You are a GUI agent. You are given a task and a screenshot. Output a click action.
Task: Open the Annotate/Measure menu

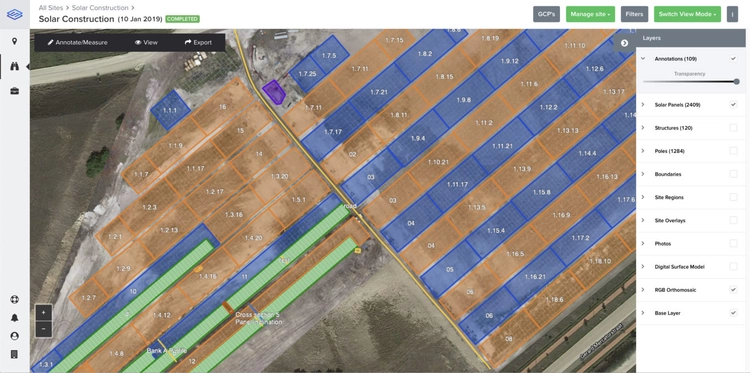click(77, 43)
